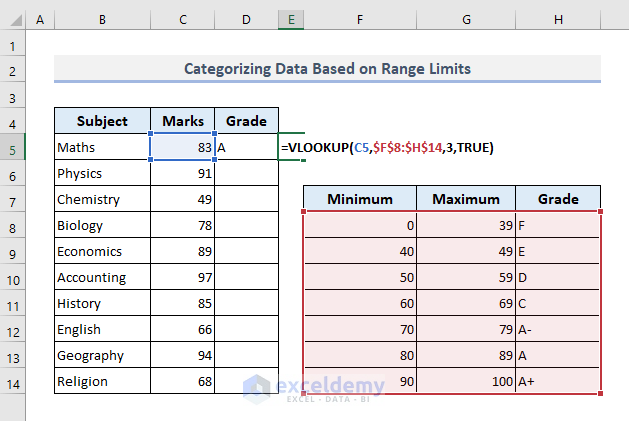The image size is (629, 421).
Task: Click the select-all corner triangle
Action: [15, 19]
